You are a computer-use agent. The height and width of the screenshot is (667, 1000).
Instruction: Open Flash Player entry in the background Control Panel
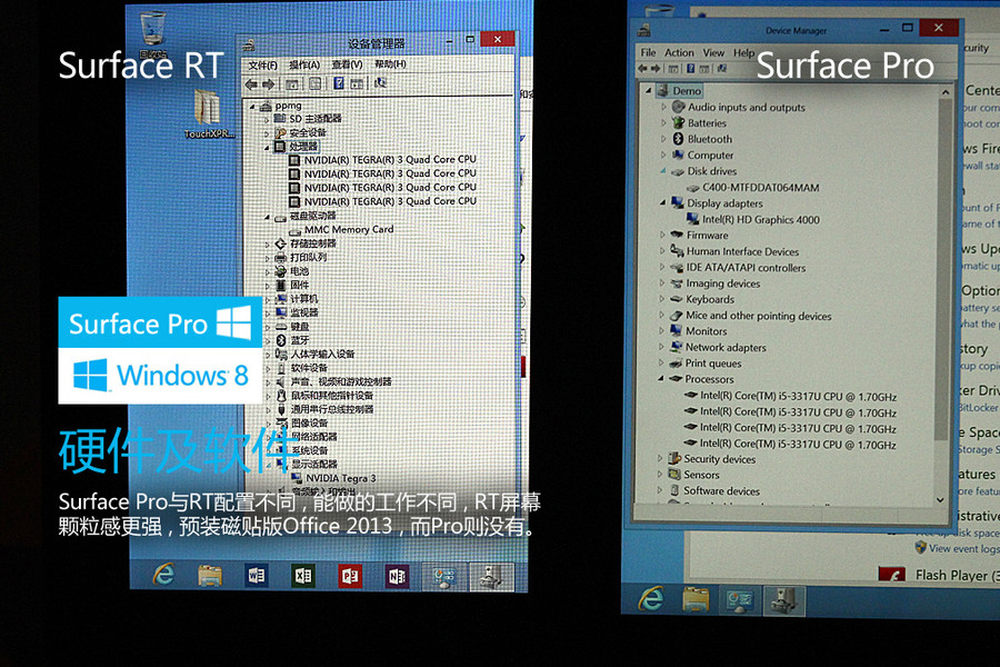(x=957, y=575)
